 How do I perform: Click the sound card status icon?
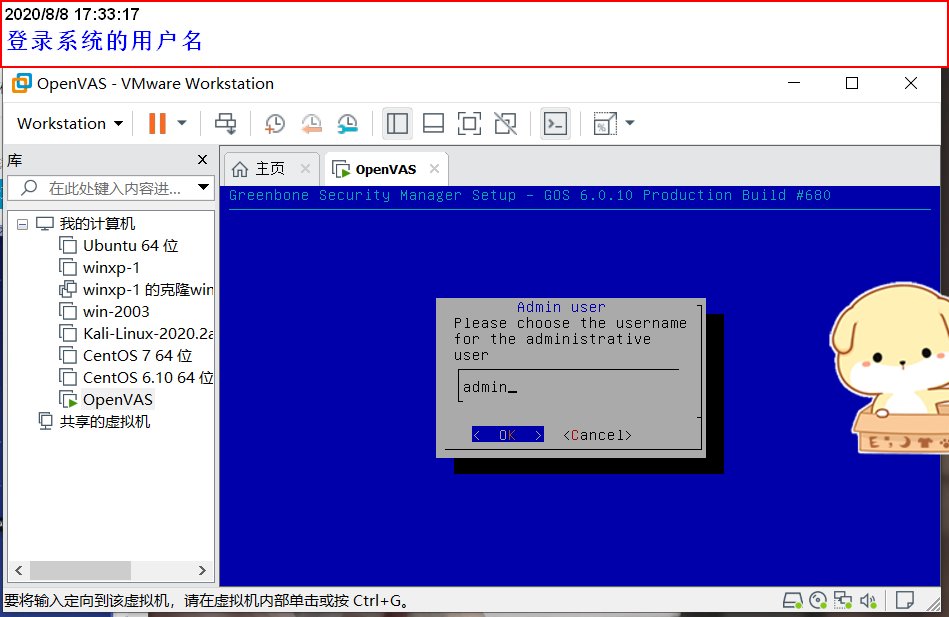point(869,600)
